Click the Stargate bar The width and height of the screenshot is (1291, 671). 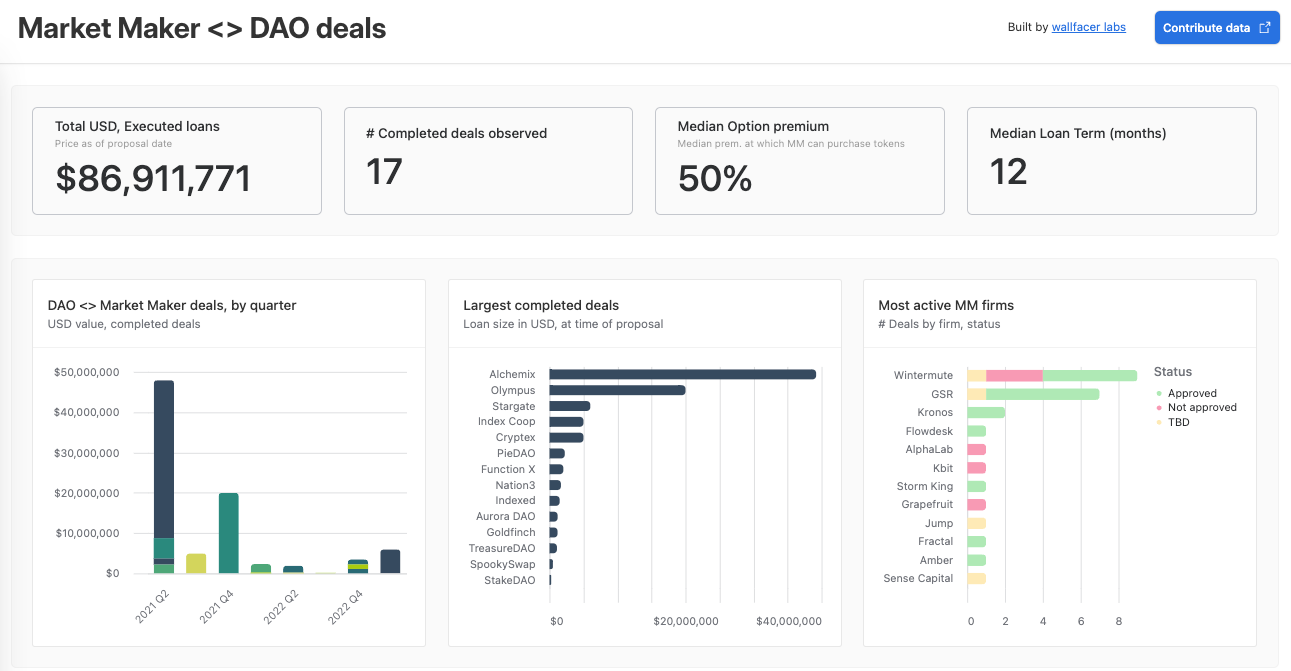(570, 406)
